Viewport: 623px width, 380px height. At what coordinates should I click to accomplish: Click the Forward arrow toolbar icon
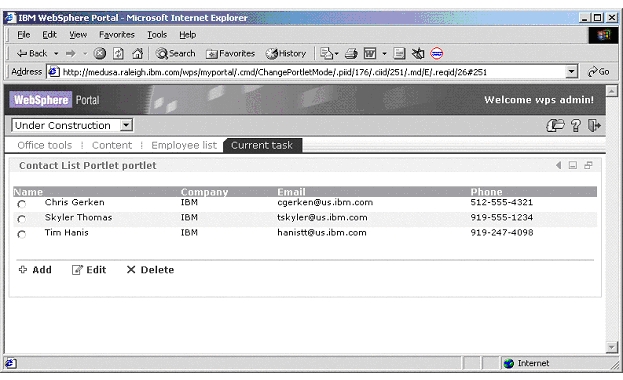71,53
